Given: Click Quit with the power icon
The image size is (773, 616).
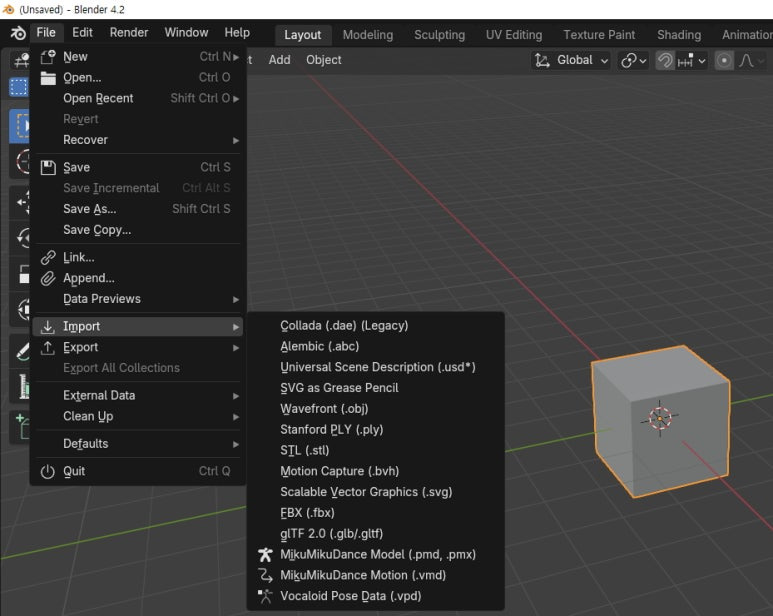Looking at the screenshot, I should pyautogui.click(x=138, y=471).
